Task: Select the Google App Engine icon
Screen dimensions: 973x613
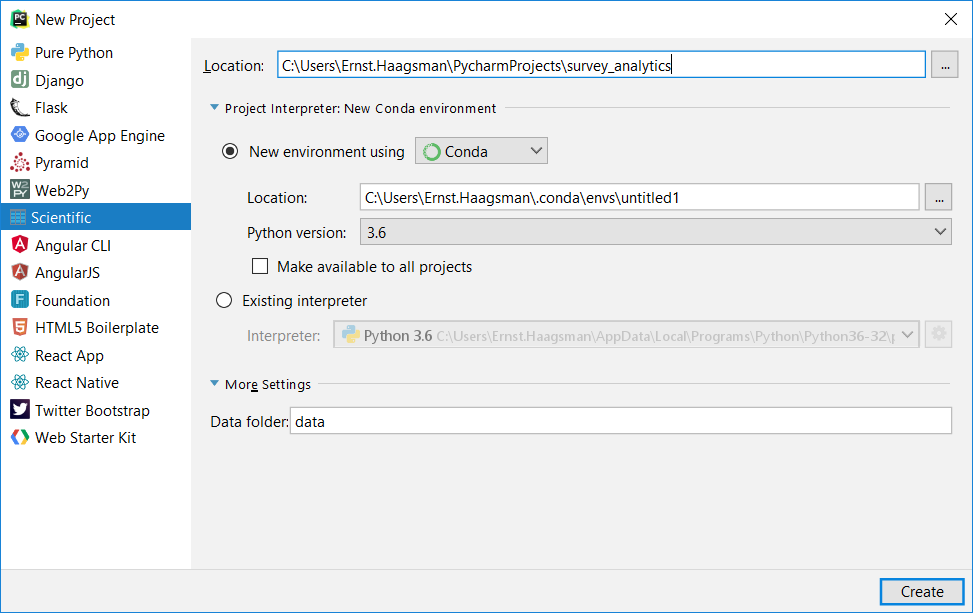Action: (x=20, y=135)
